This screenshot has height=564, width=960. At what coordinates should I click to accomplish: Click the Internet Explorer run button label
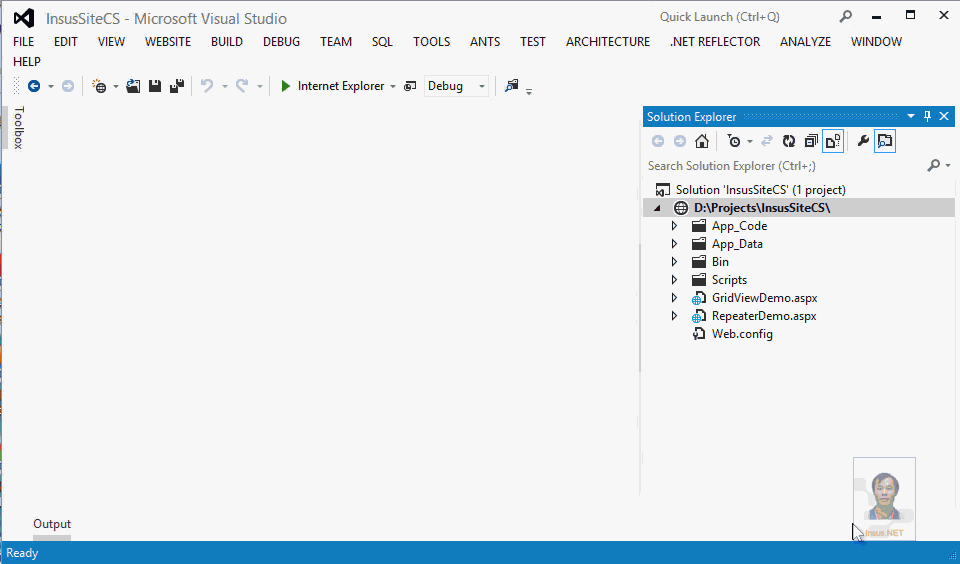pyautogui.click(x=341, y=86)
